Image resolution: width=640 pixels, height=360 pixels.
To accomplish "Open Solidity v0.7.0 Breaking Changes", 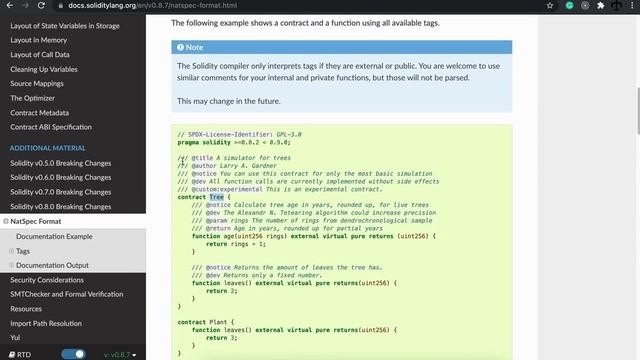I will [x=60, y=192].
